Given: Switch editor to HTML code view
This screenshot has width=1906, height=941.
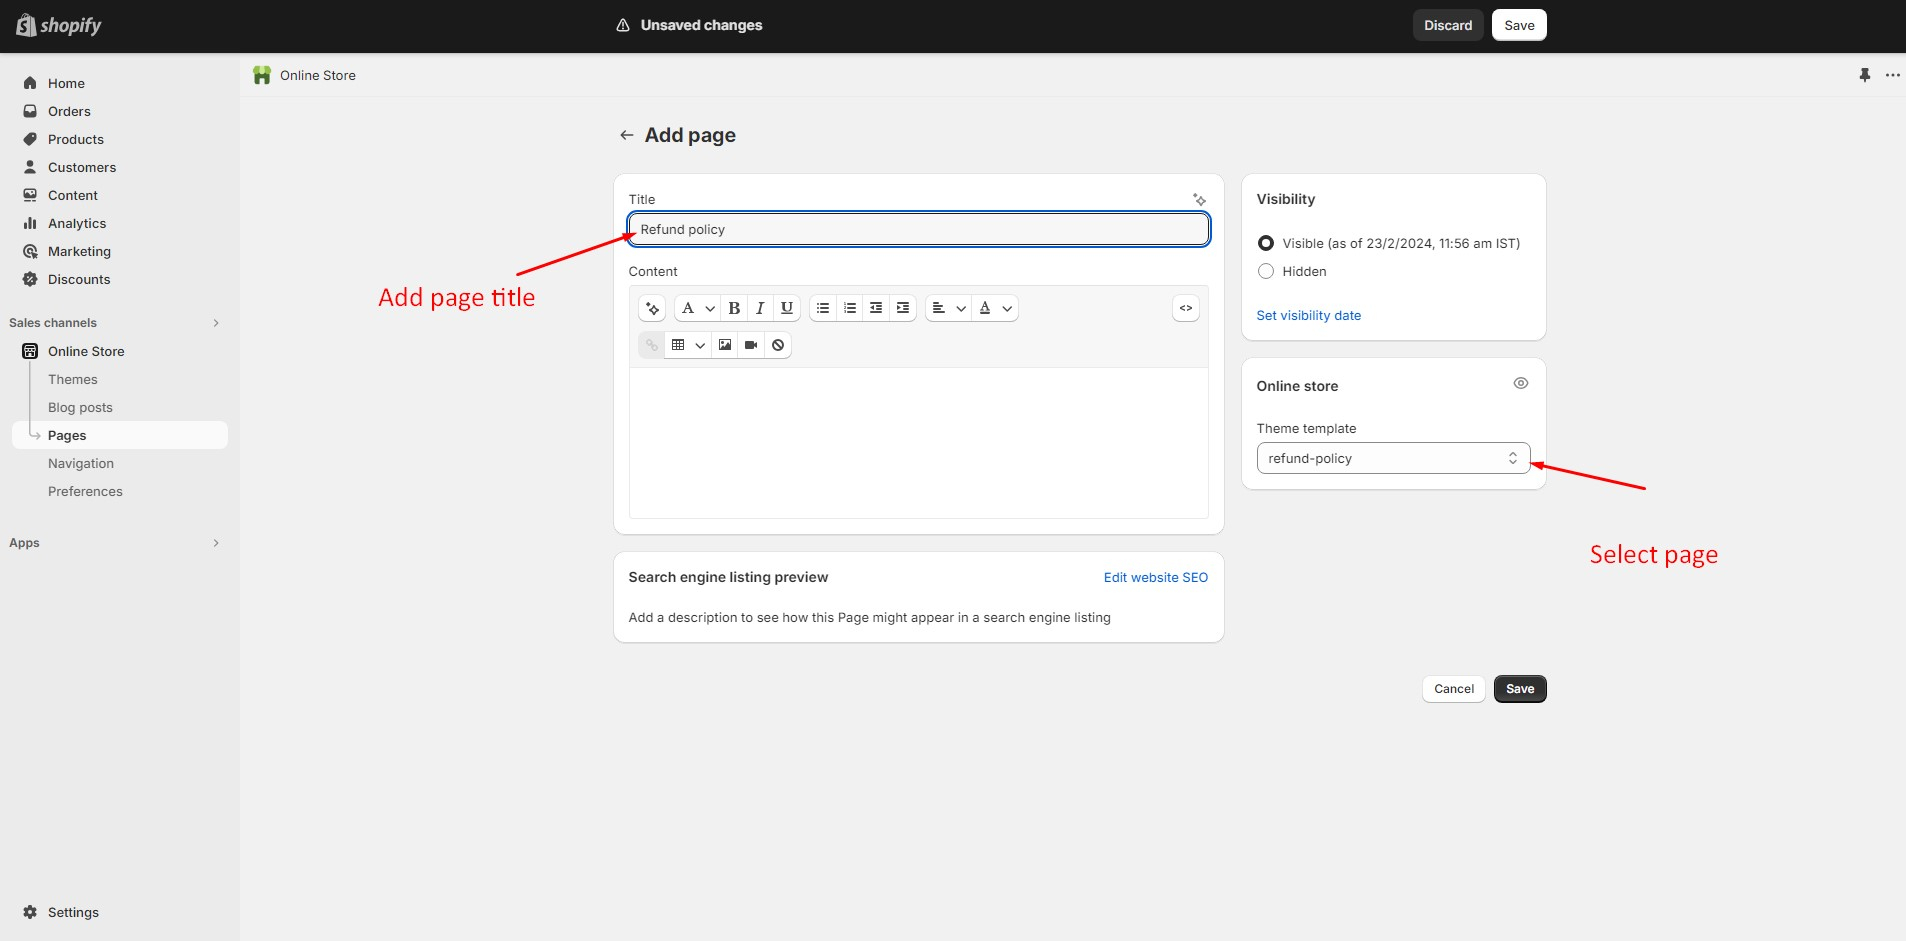Looking at the screenshot, I should pos(1185,308).
